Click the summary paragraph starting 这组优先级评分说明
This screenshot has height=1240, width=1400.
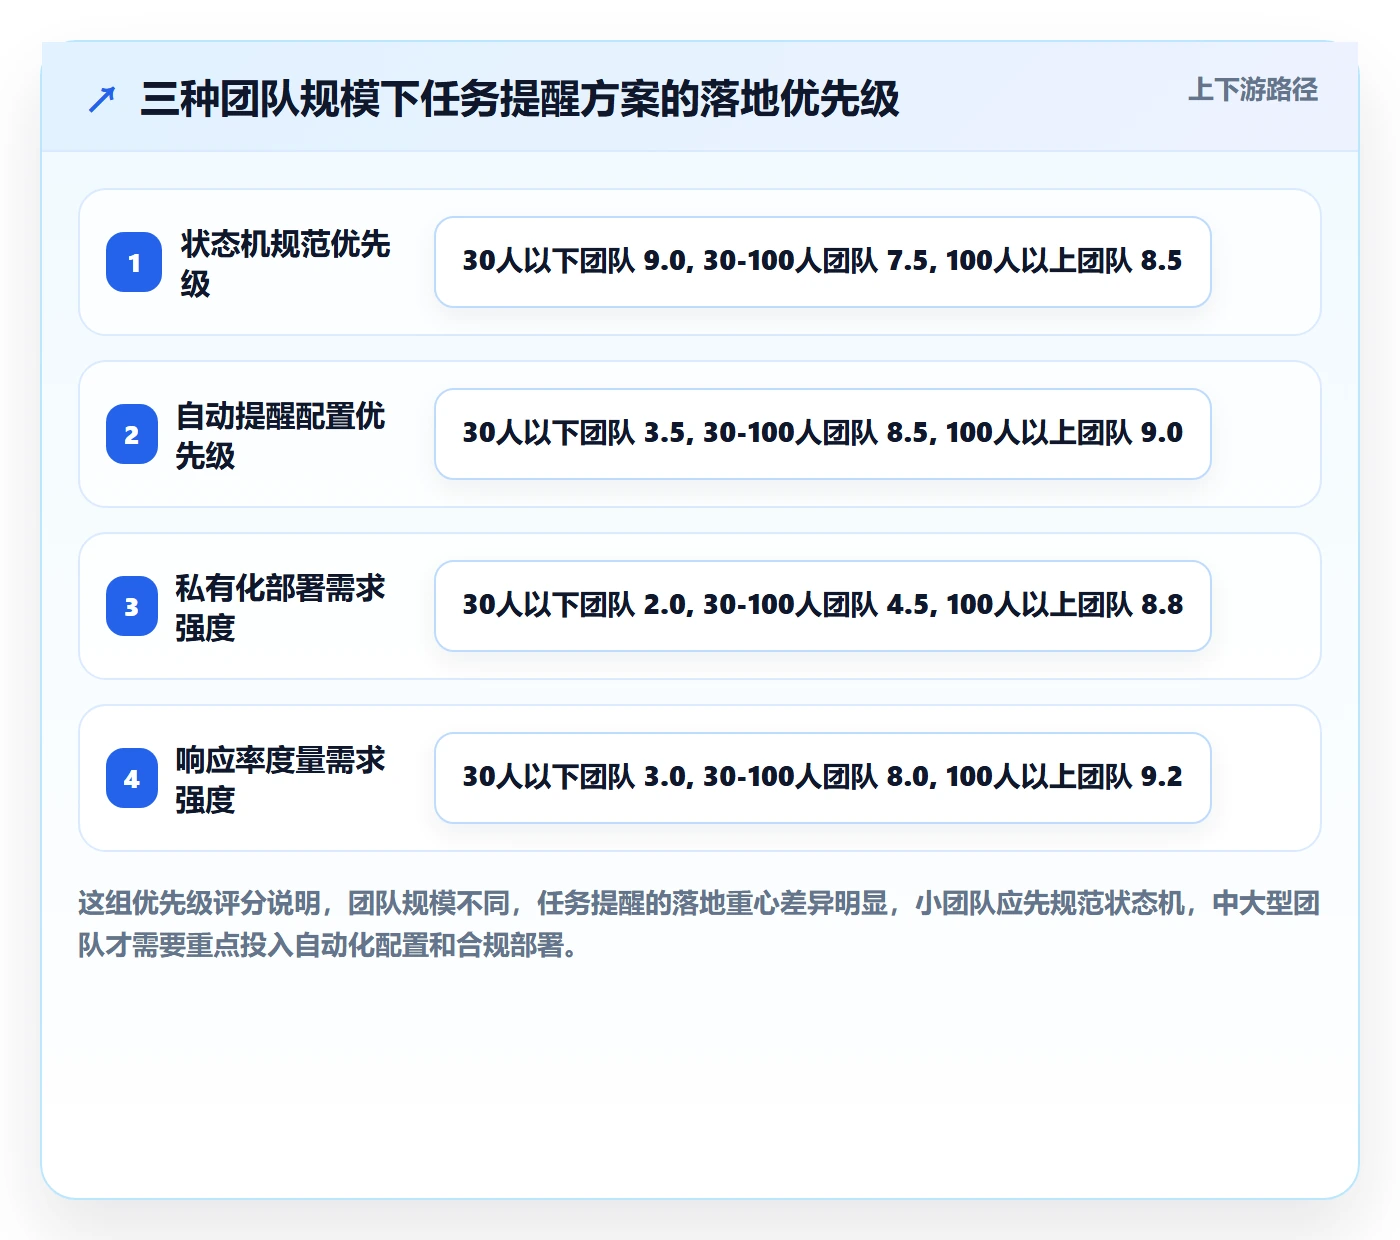pos(699,924)
